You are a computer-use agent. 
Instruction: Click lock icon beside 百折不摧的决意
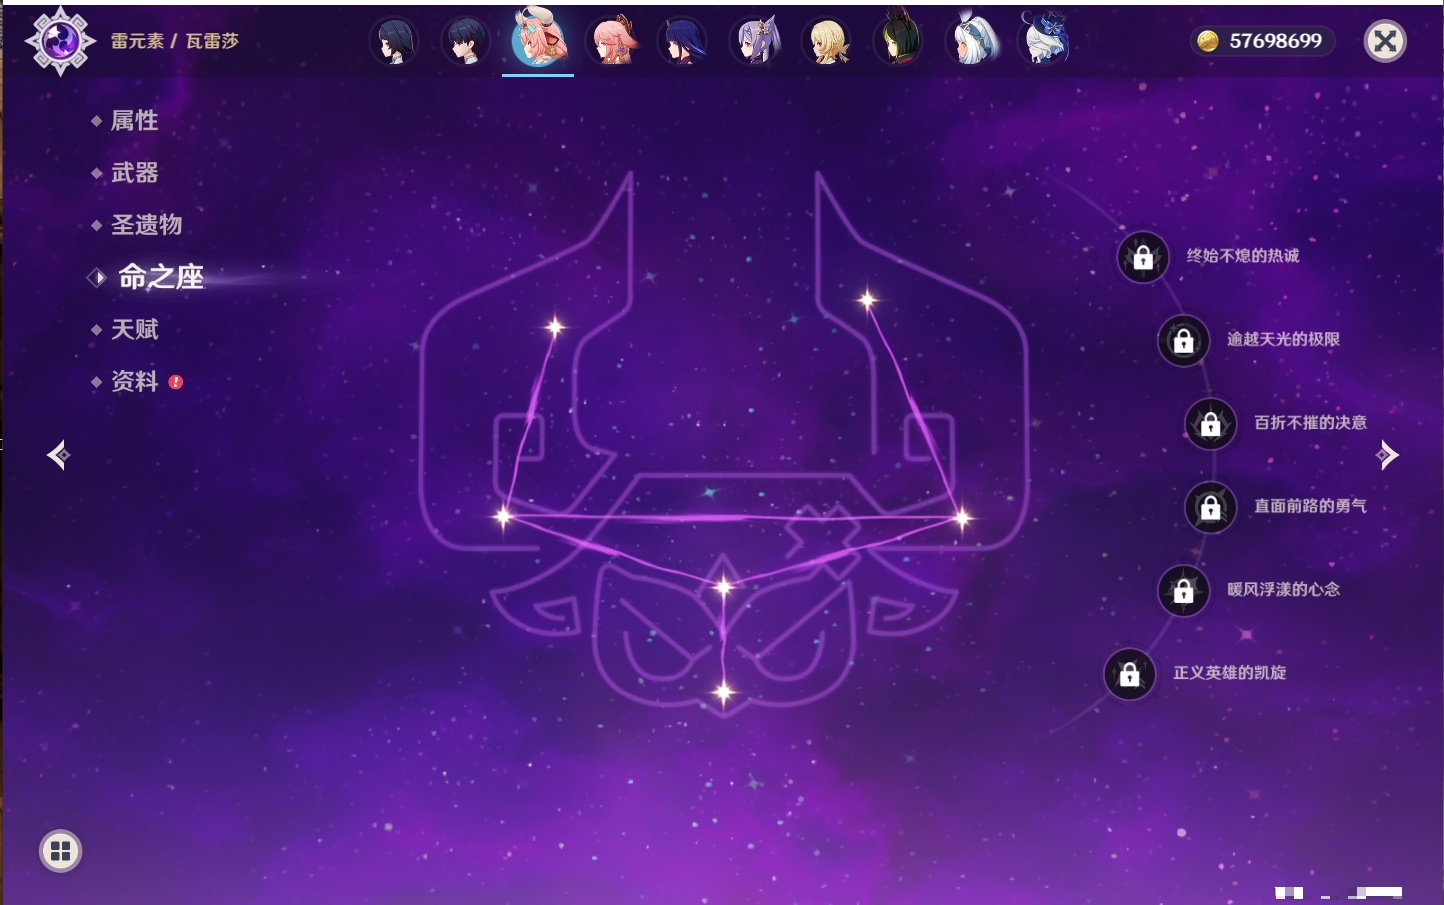coord(1210,423)
